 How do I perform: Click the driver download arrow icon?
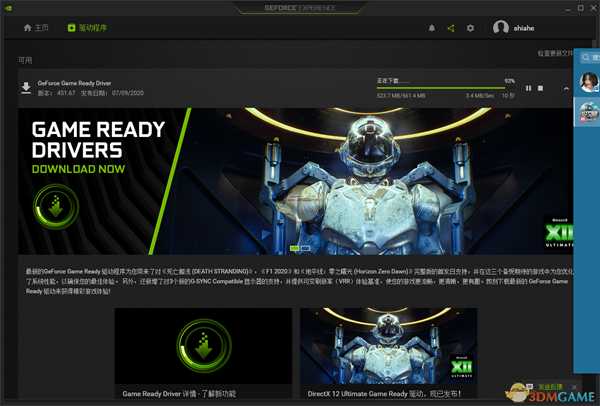[x=26, y=88]
